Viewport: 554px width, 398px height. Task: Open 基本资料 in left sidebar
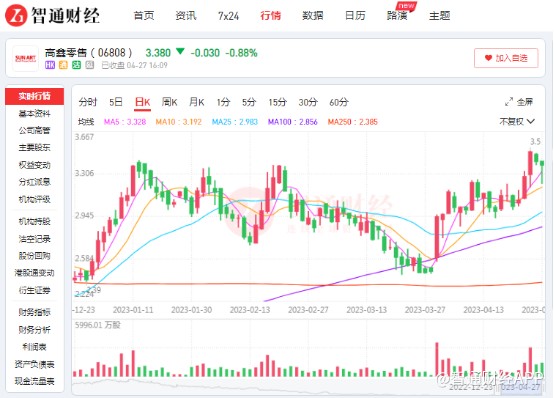click(x=35, y=113)
